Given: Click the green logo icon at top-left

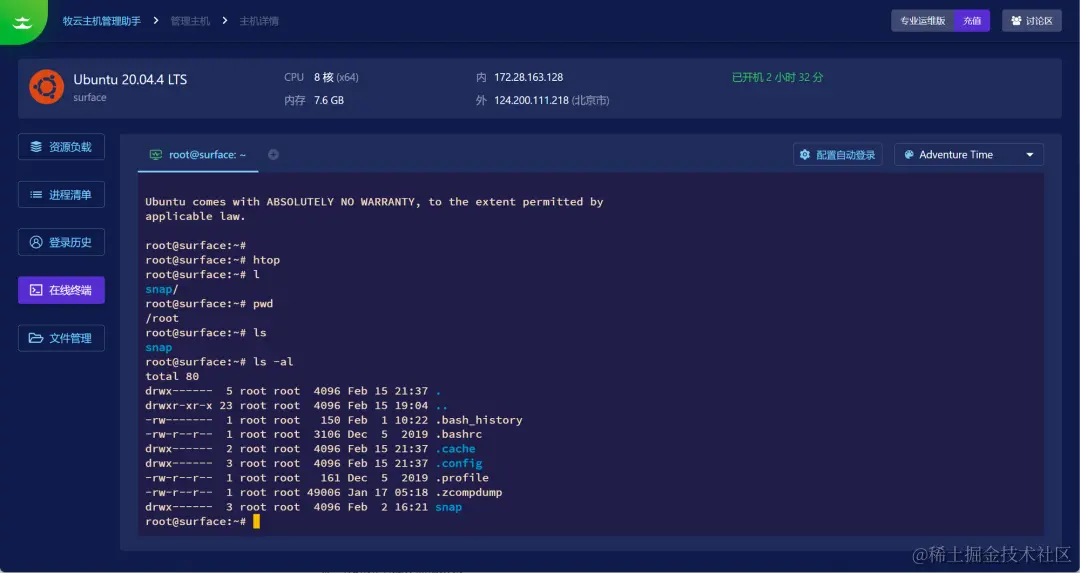Looking at the screenshot, I should 23,21.
